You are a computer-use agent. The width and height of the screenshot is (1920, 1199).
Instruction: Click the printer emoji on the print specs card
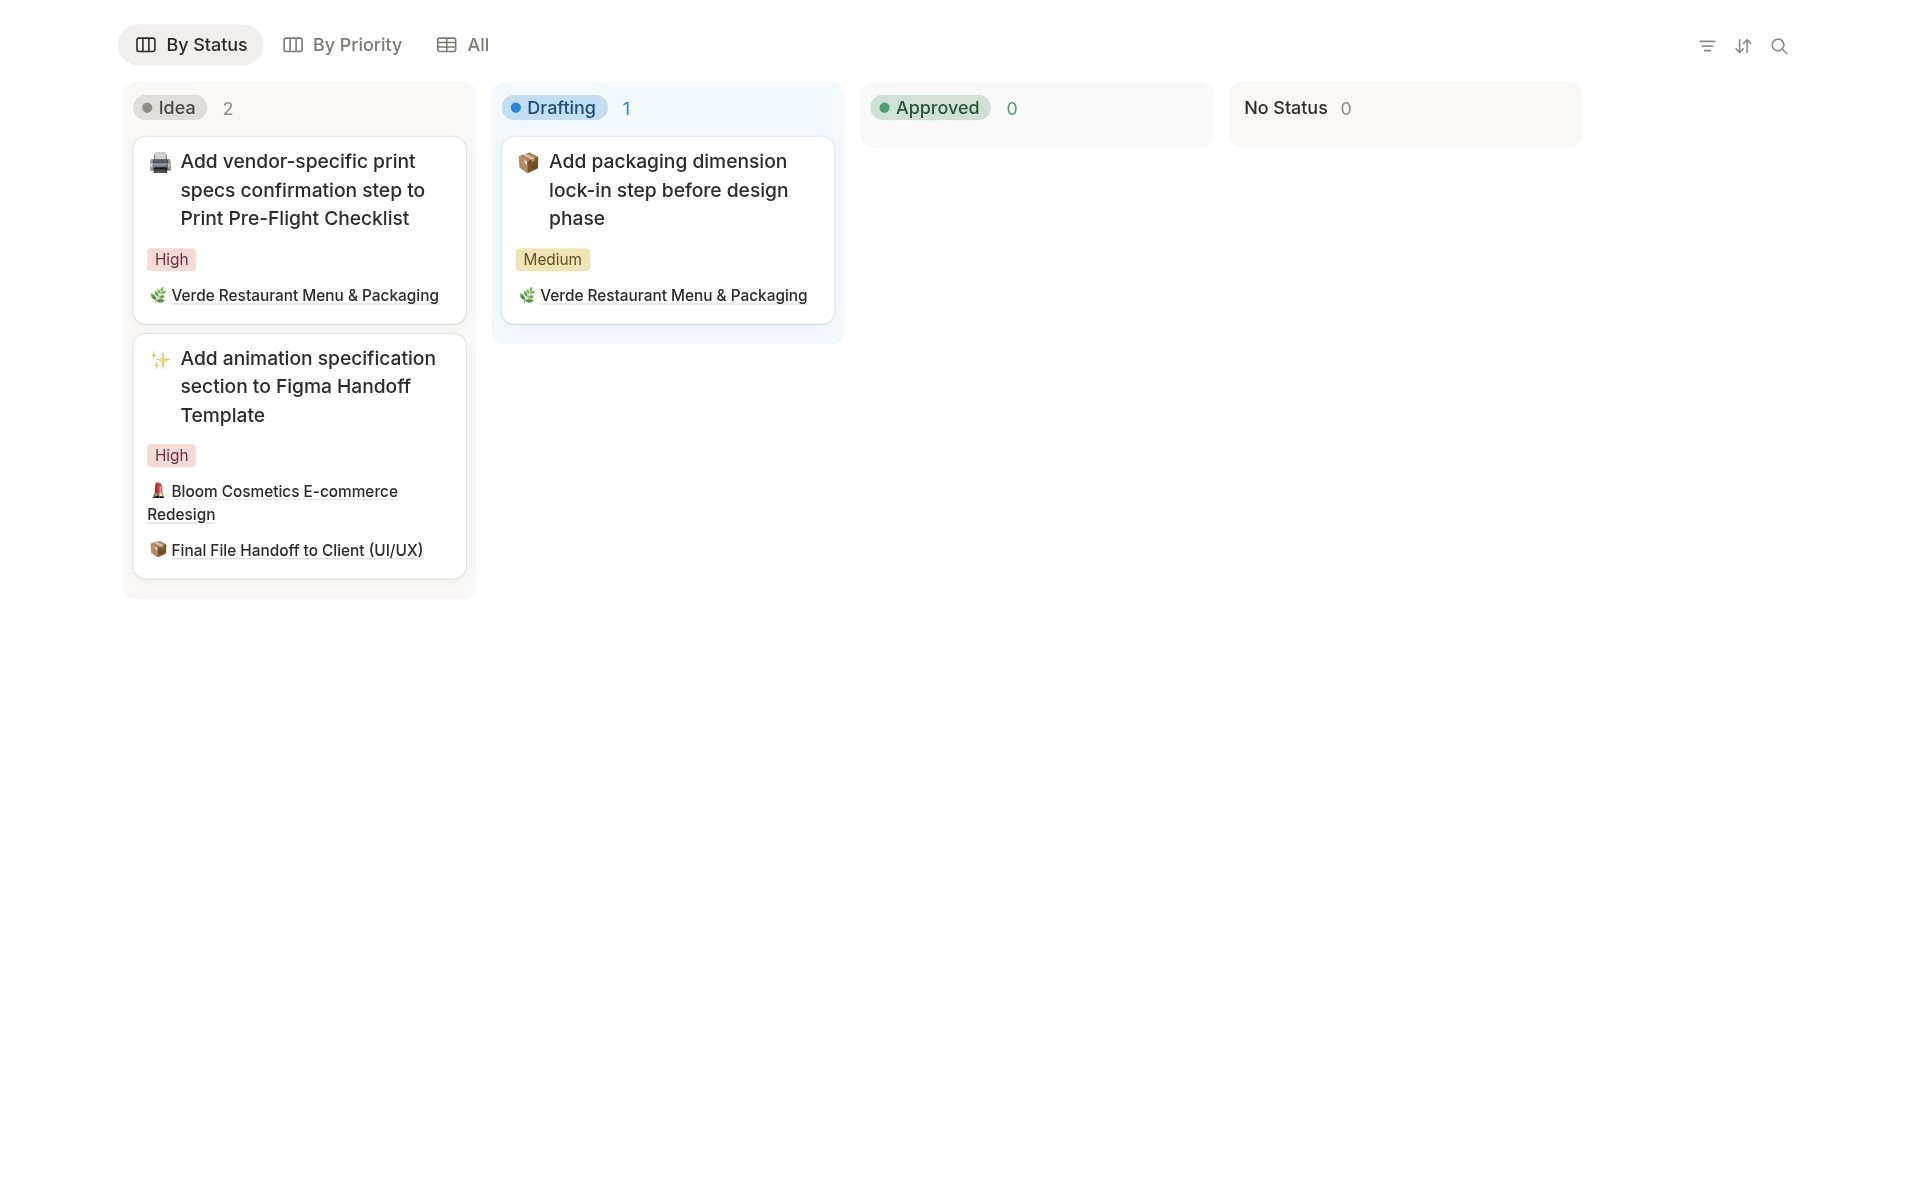(x=159, y=162)
